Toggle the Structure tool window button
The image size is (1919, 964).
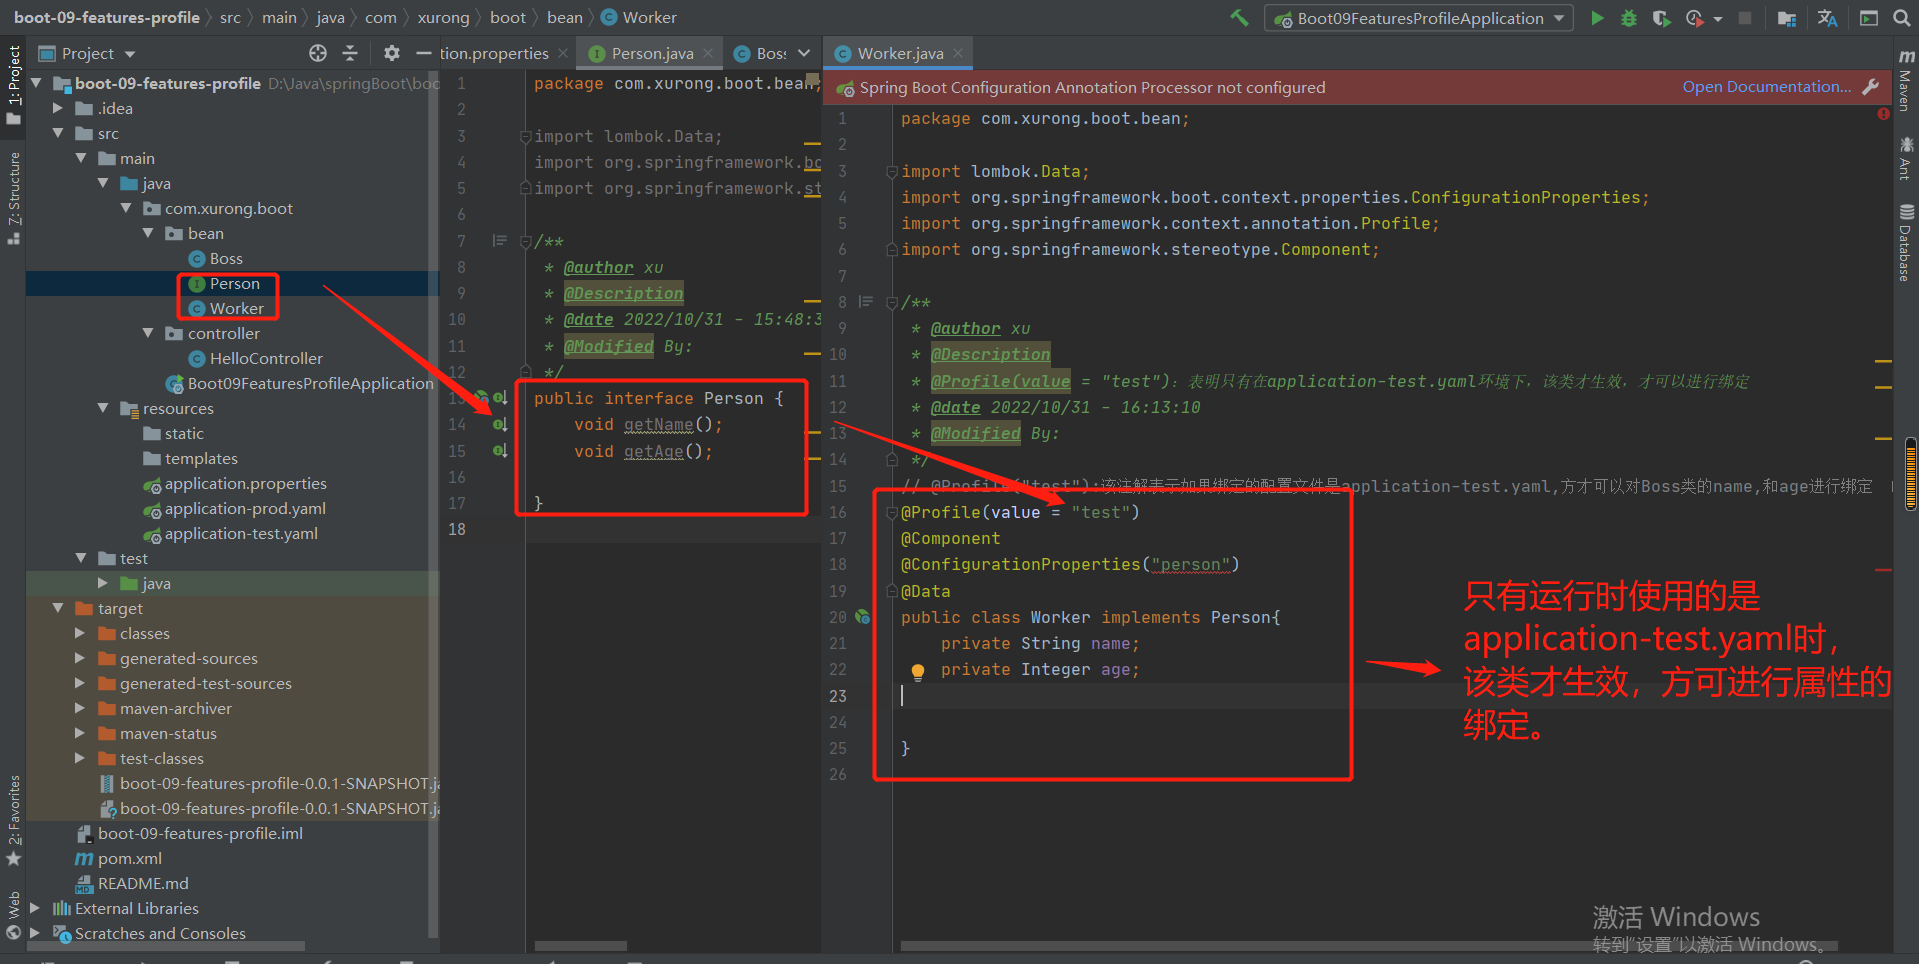click(13, 197)
